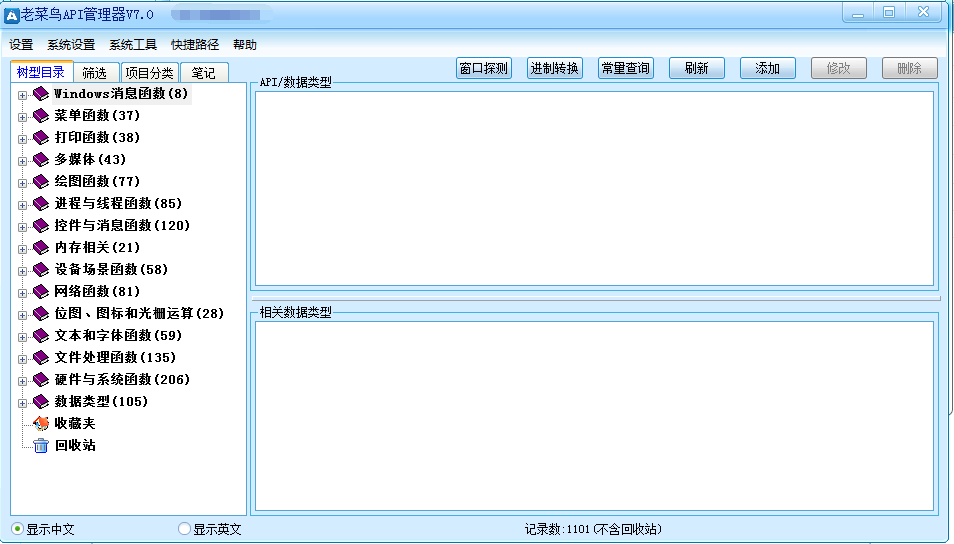
Task: Click the book icon beside 设备场景函数(58)
Action: pos(41,270)
